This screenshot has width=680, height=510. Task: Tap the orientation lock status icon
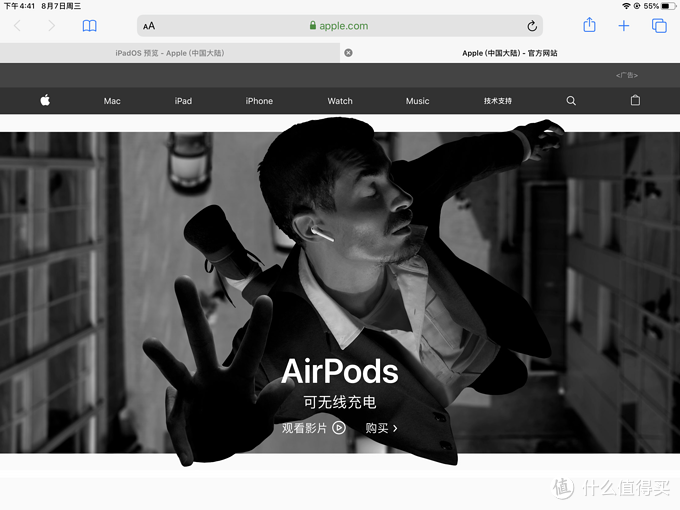click(x=637, y=6)
